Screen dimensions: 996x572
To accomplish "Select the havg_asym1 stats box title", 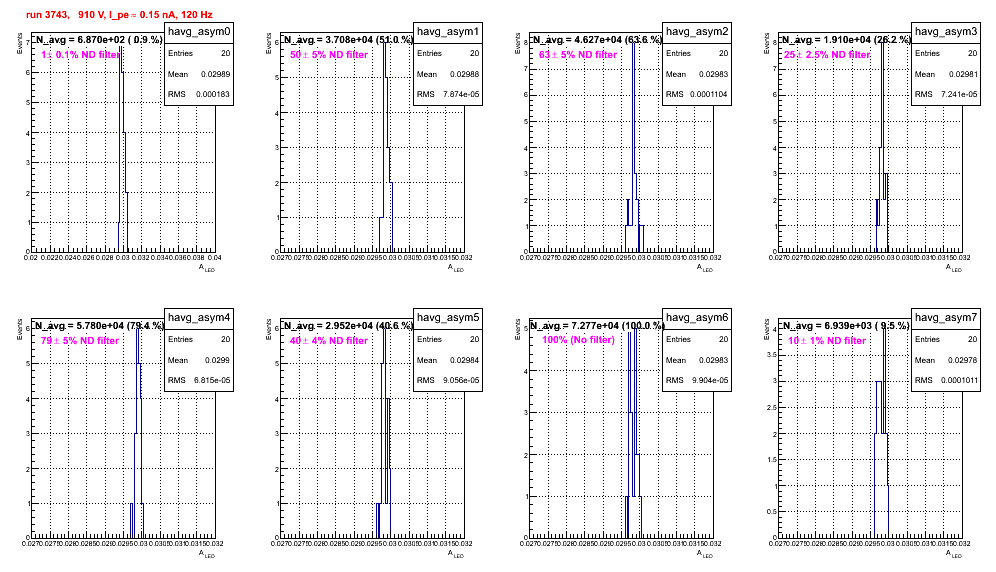I will tap(448, 32).
